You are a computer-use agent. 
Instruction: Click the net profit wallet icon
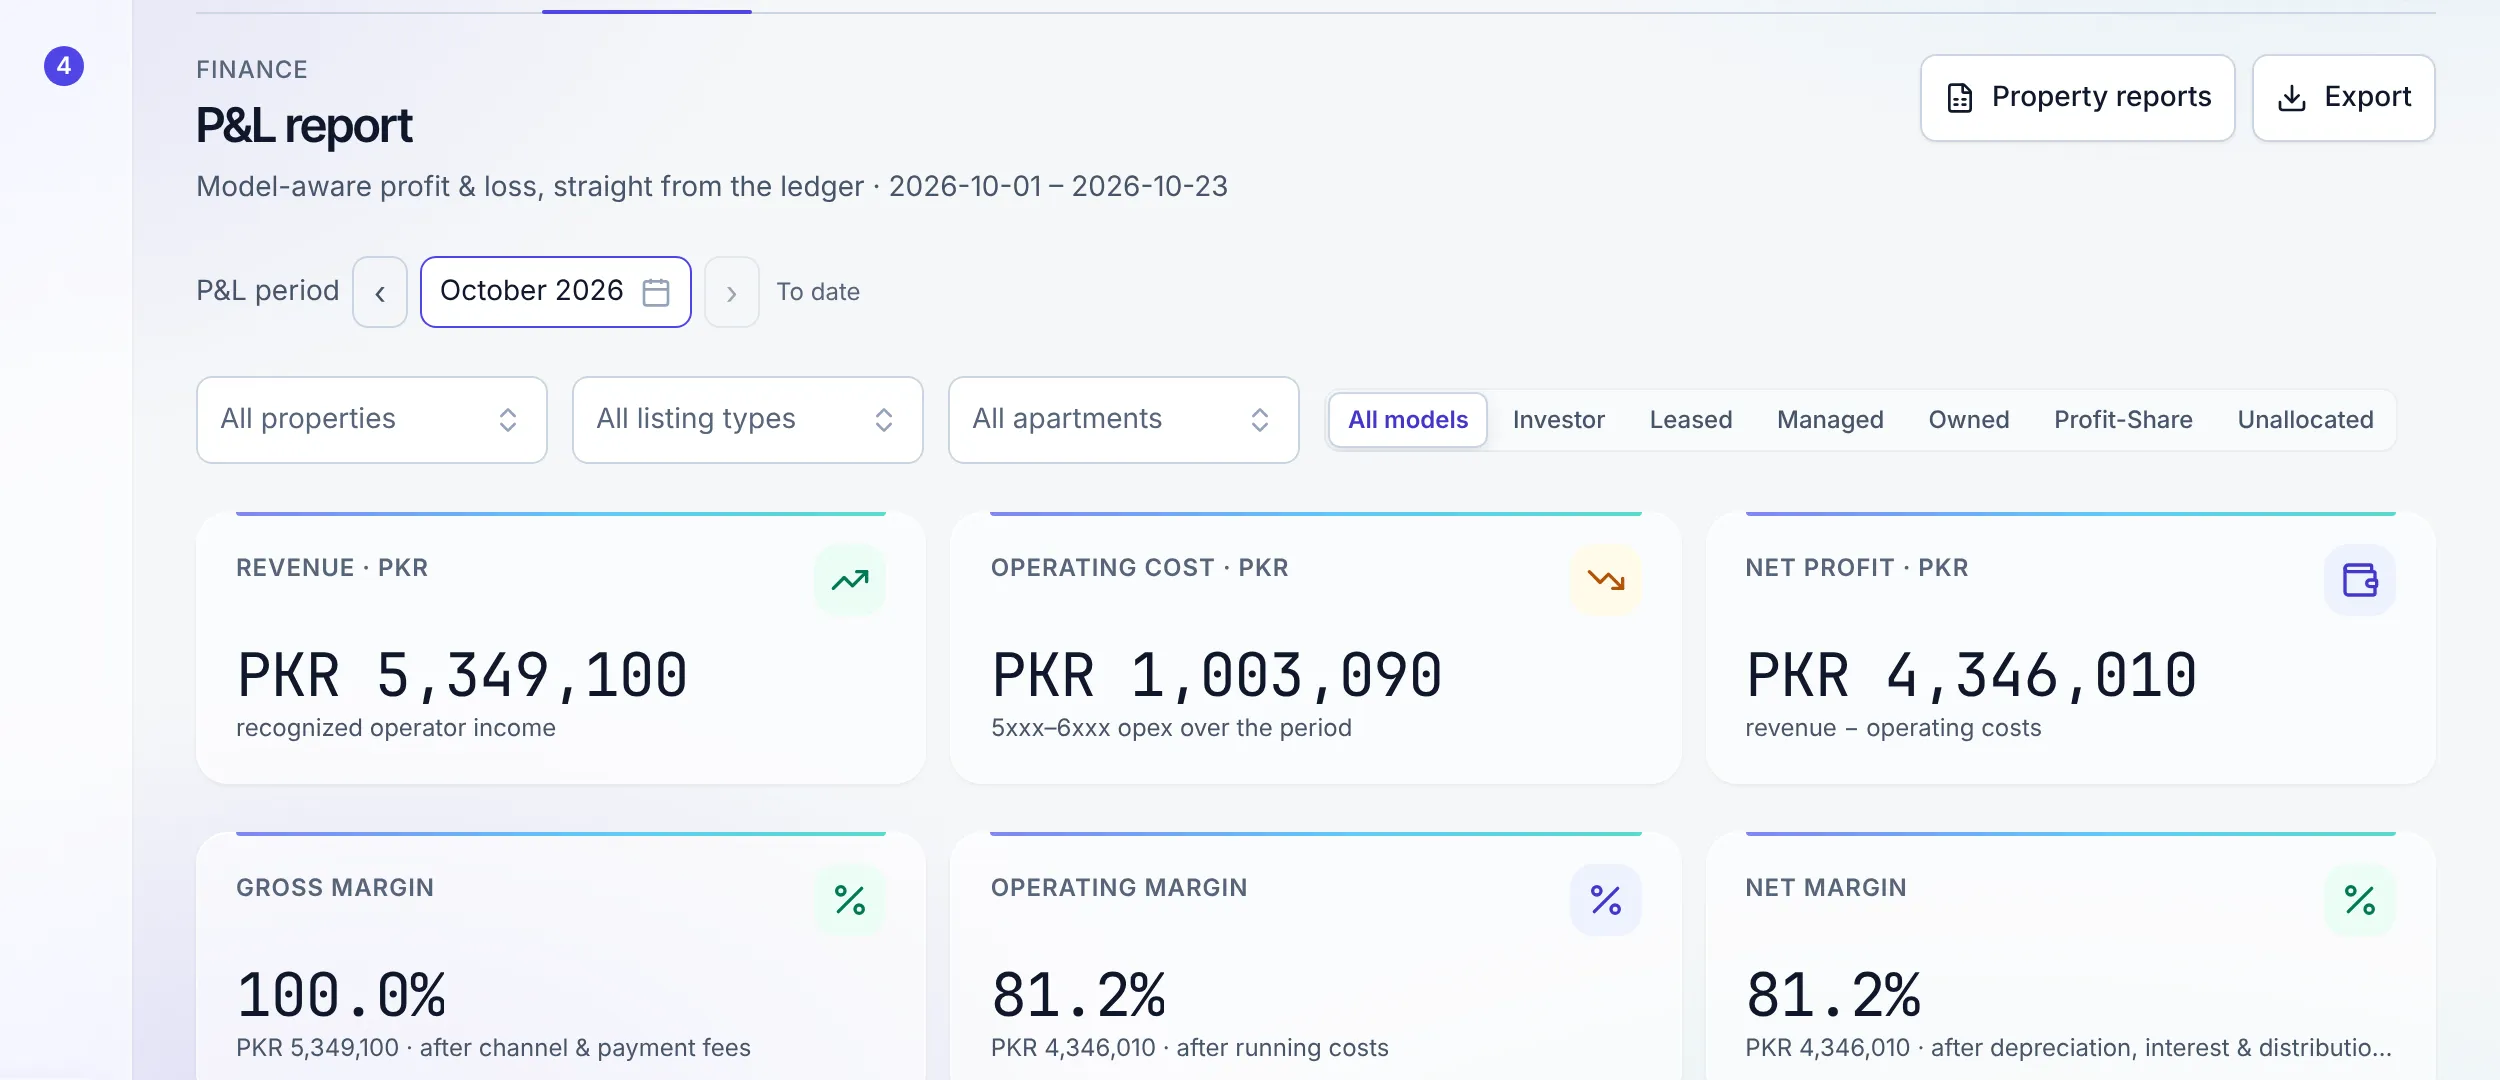[2360, 580]
